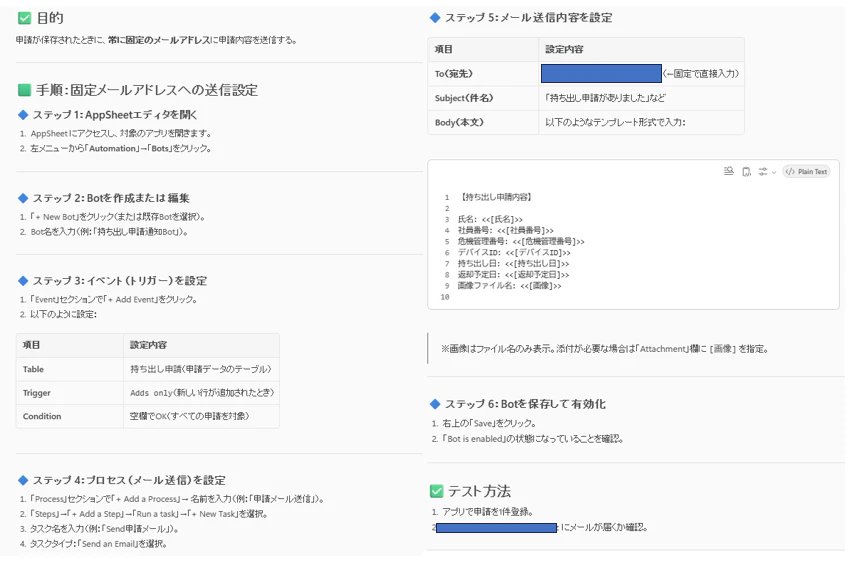The image size is (856, 562).
Task: Select the redacted blue To(宛先) address field
Action: pos(601,73)
